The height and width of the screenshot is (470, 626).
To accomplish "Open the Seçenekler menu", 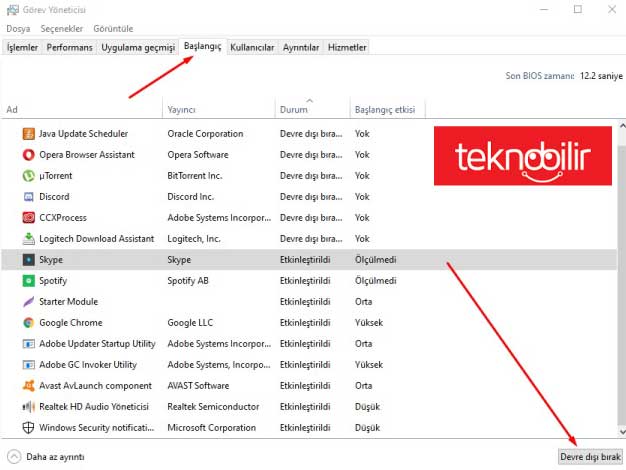I will click(62, 29).
